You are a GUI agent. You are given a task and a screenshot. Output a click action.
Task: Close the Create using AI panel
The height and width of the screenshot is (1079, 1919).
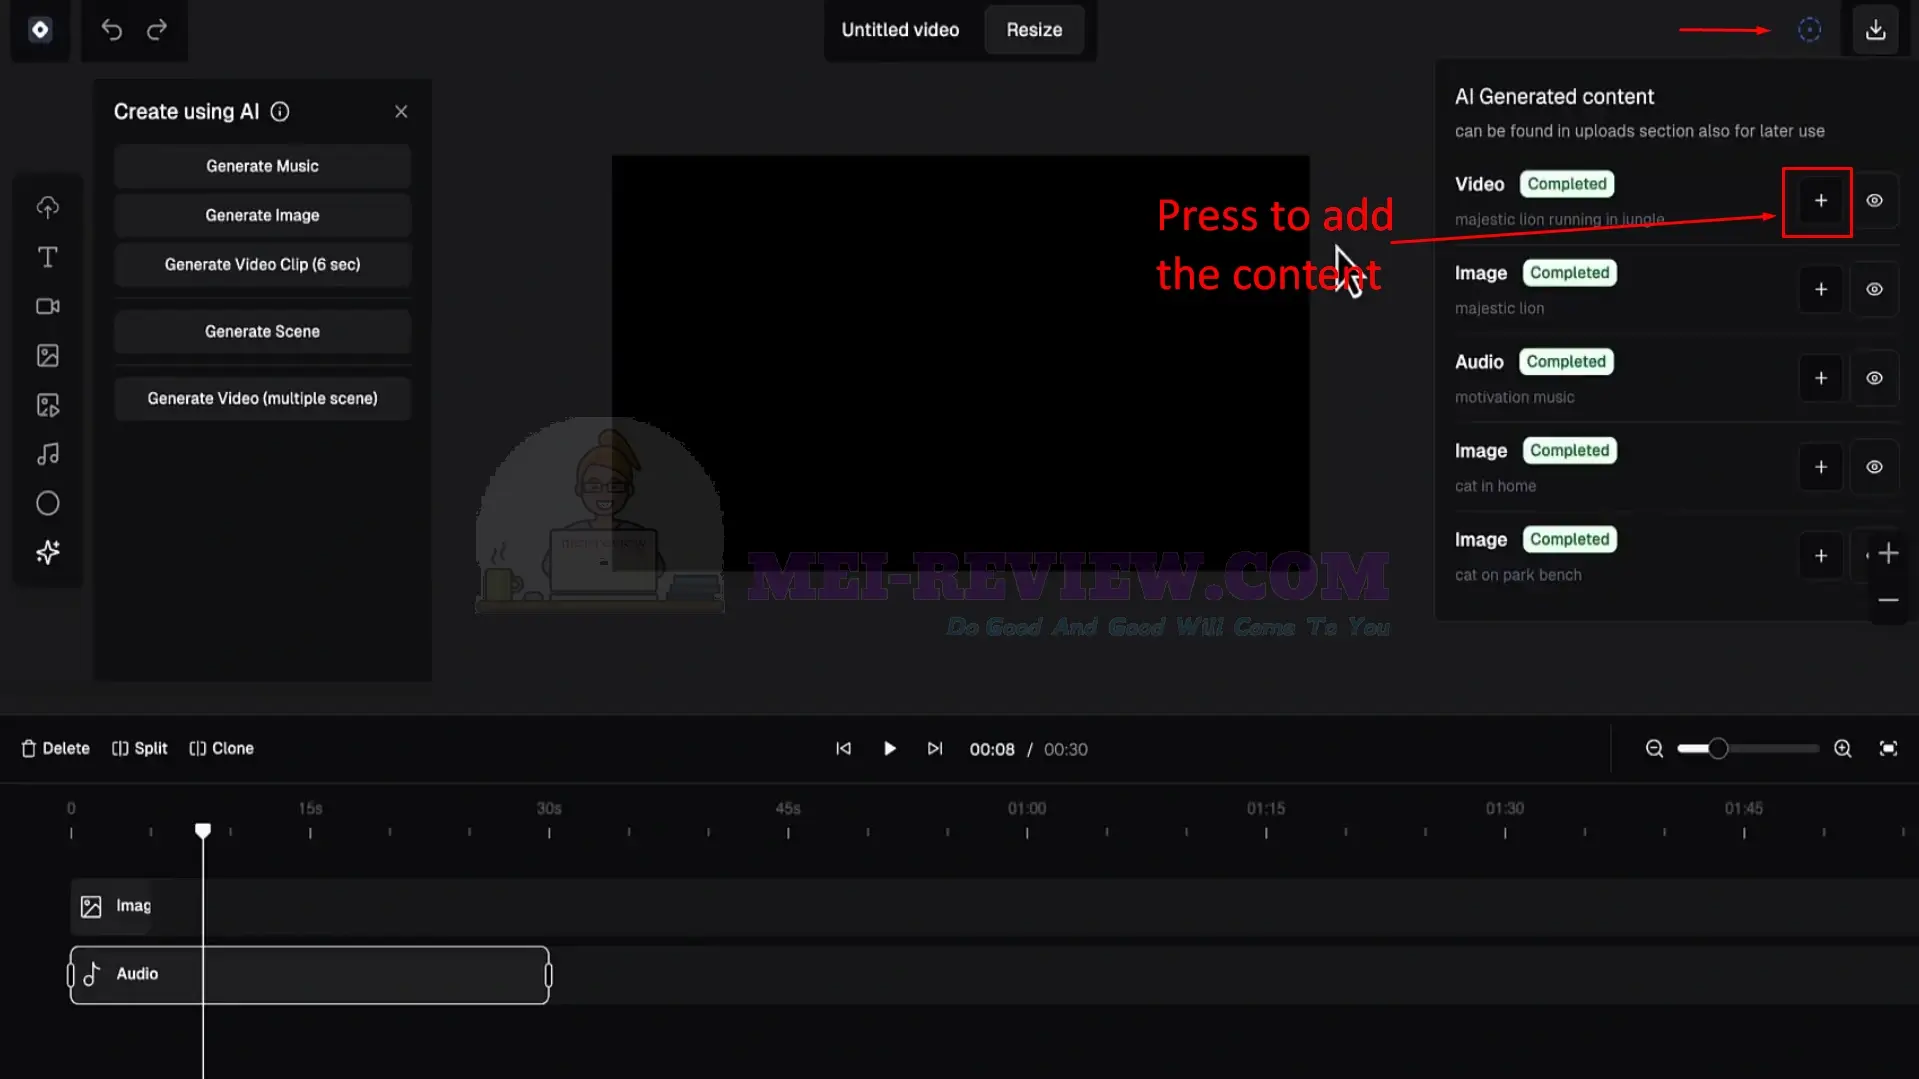[401, 112]
